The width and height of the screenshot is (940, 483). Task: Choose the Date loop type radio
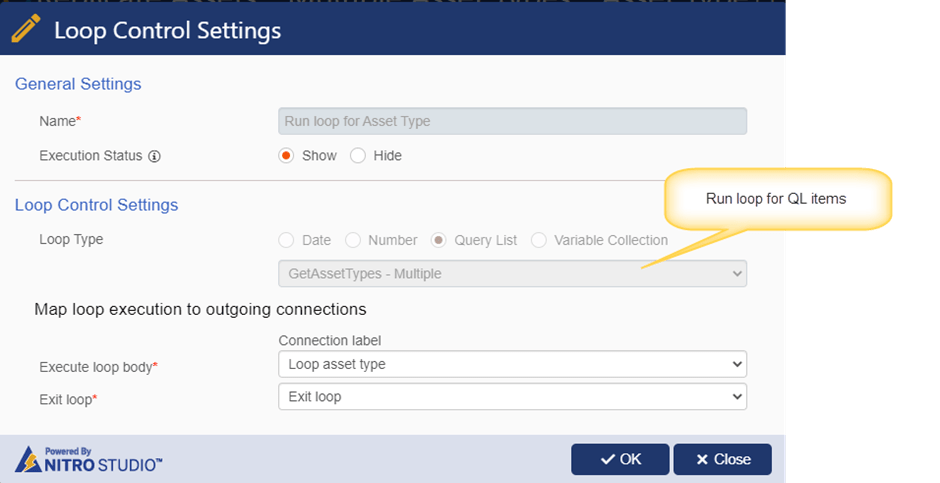pyautogui.click(x=286, y=240)
